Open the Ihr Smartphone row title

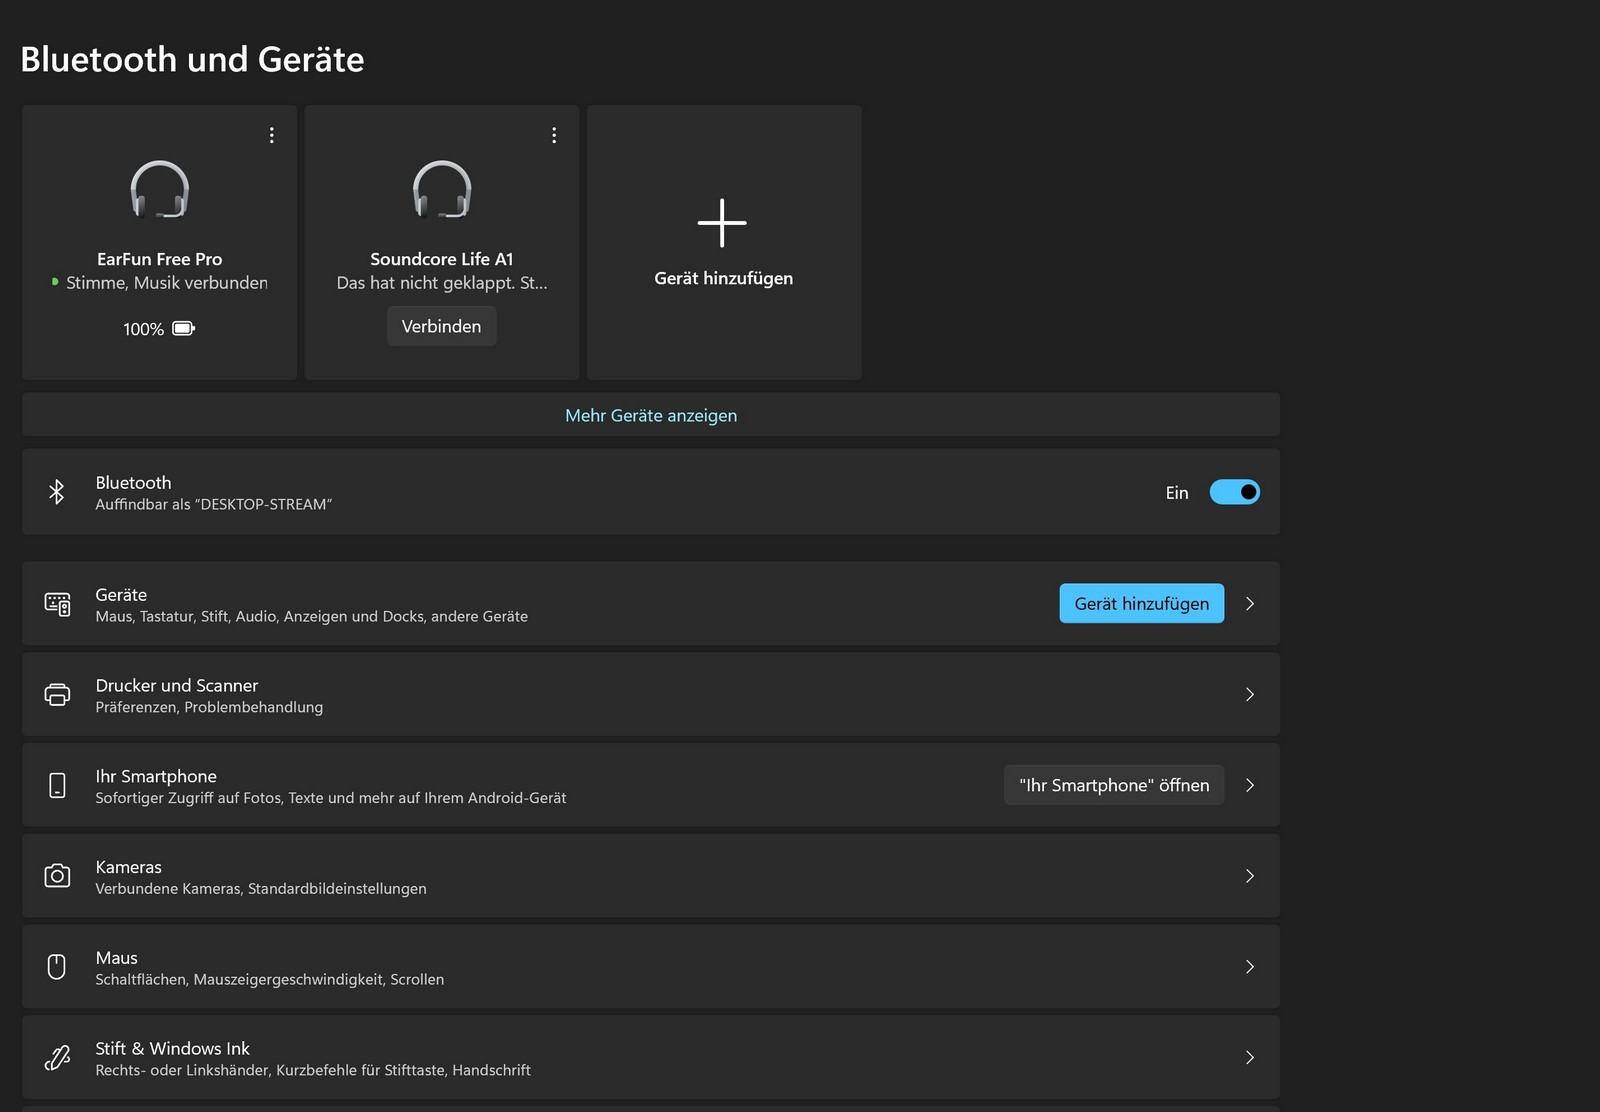(x=156, y=776)
